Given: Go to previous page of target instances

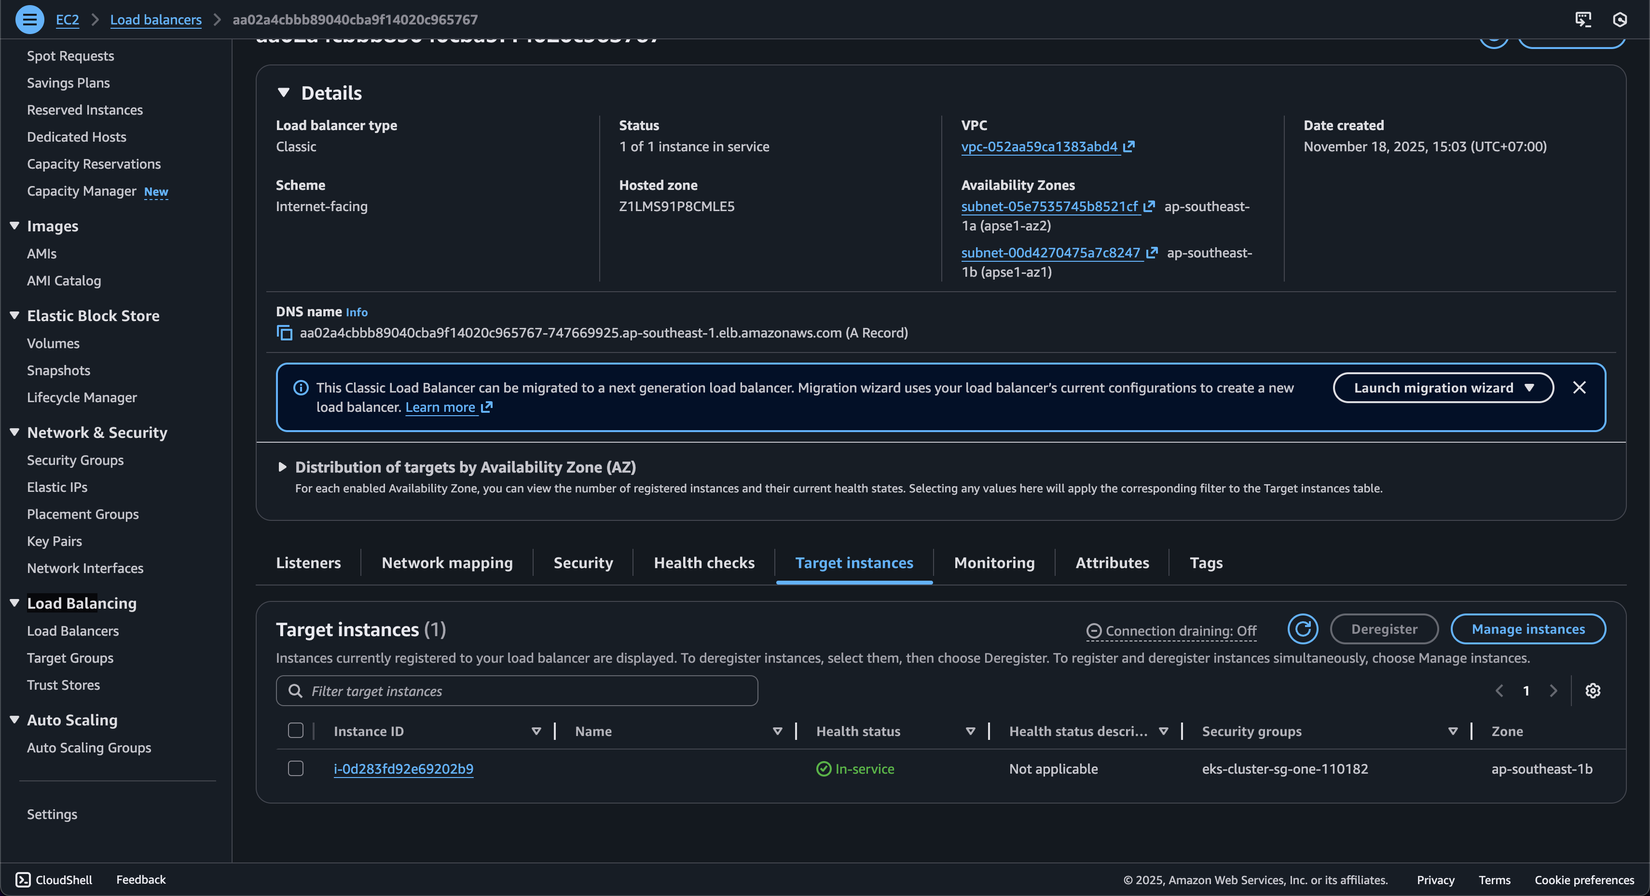Looking at the screenshot, I should point(1499,691).
